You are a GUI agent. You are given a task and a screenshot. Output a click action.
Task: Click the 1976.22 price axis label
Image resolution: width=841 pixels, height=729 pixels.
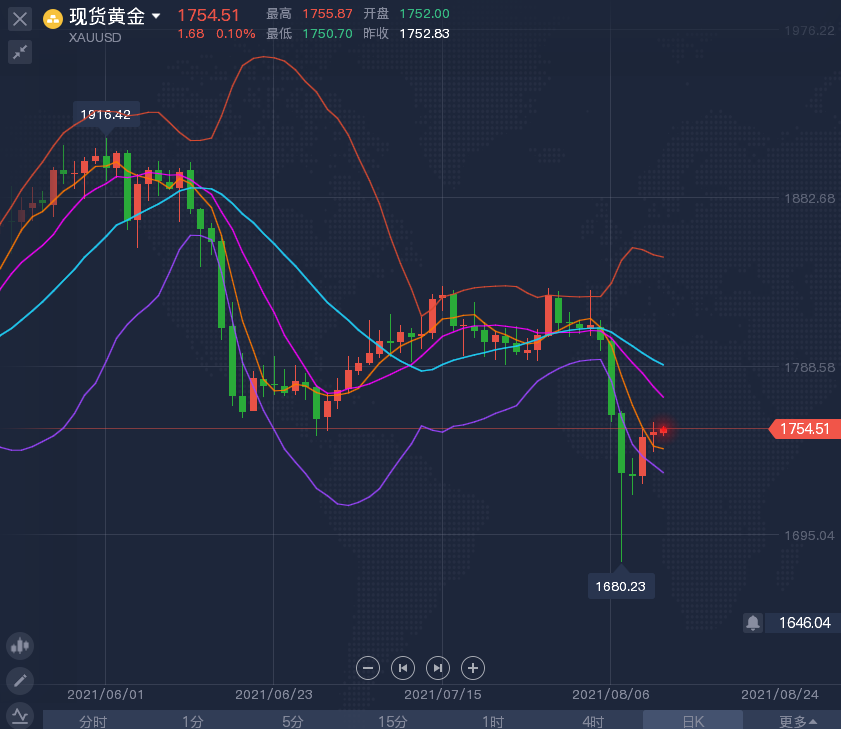(809, 31)
